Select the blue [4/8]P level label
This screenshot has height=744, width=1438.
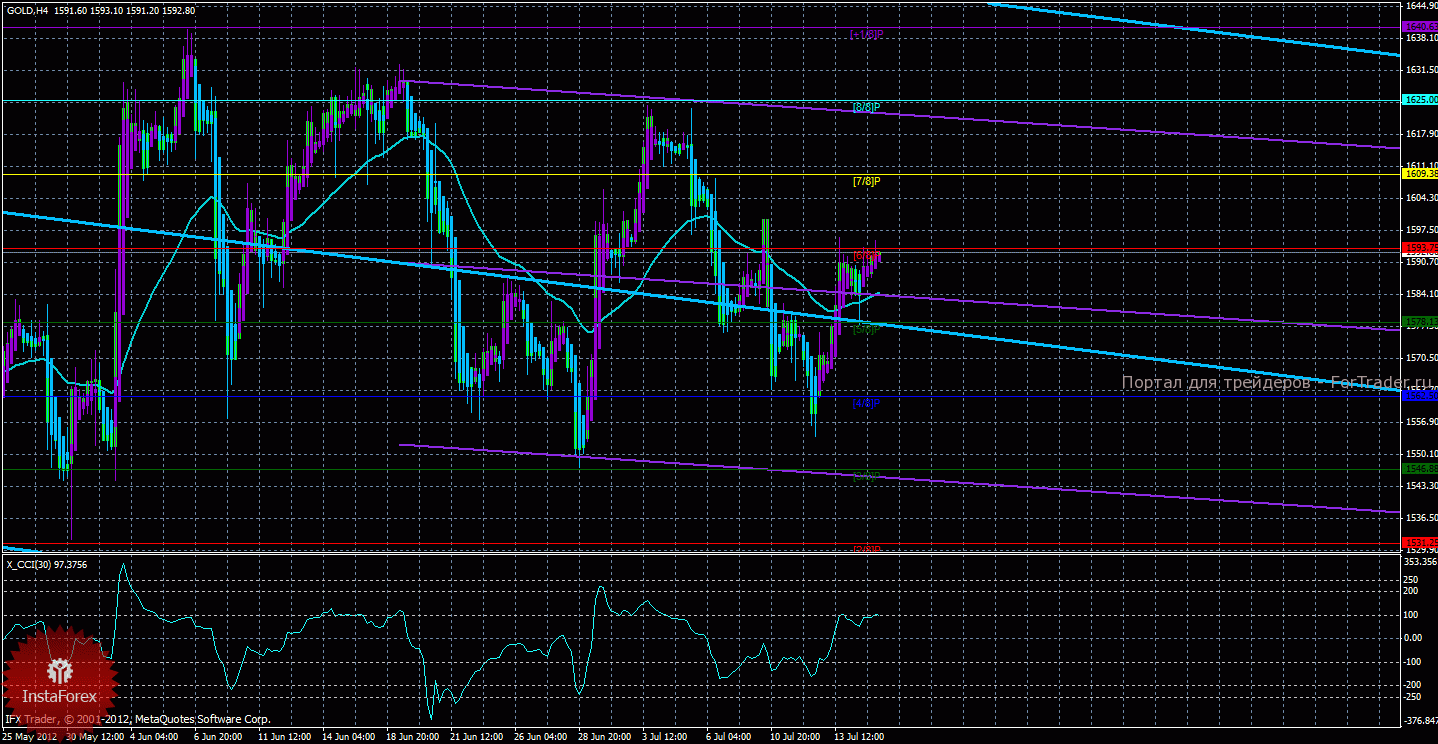point(866,404)
